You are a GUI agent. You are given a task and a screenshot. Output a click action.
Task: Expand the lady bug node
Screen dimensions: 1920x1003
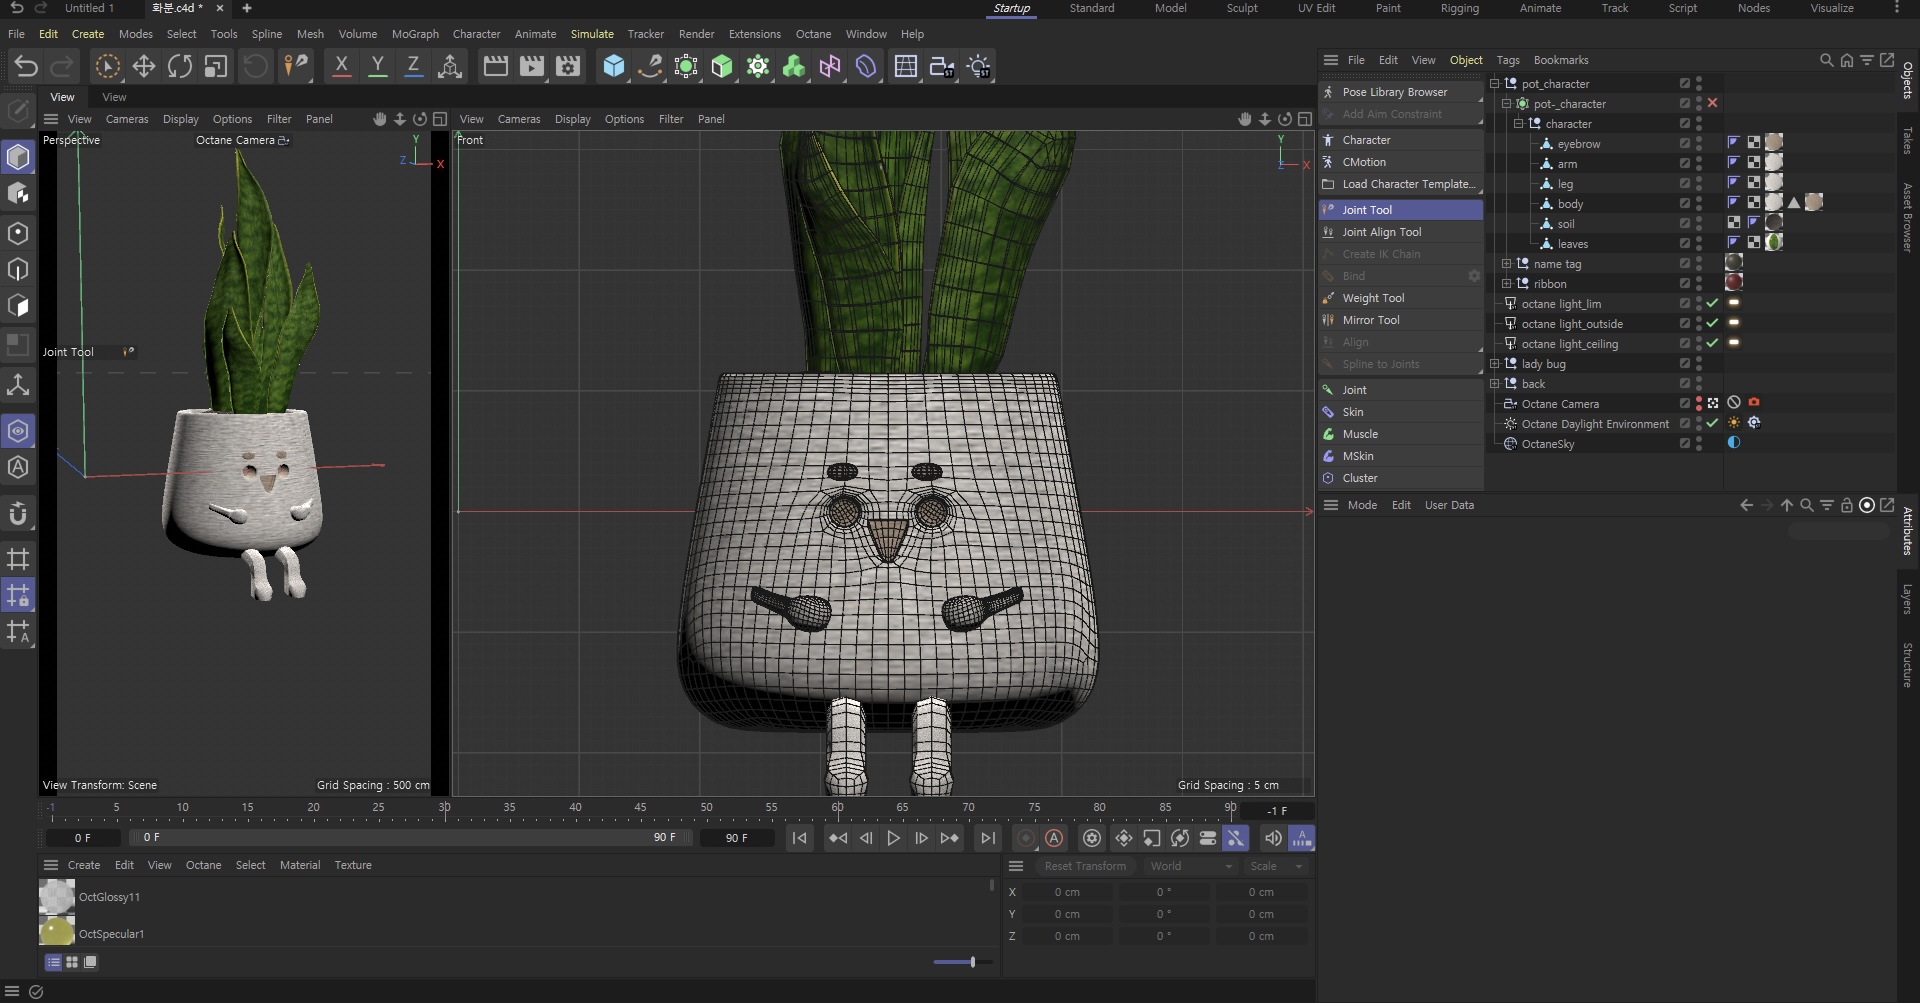tap(1495, 364)
